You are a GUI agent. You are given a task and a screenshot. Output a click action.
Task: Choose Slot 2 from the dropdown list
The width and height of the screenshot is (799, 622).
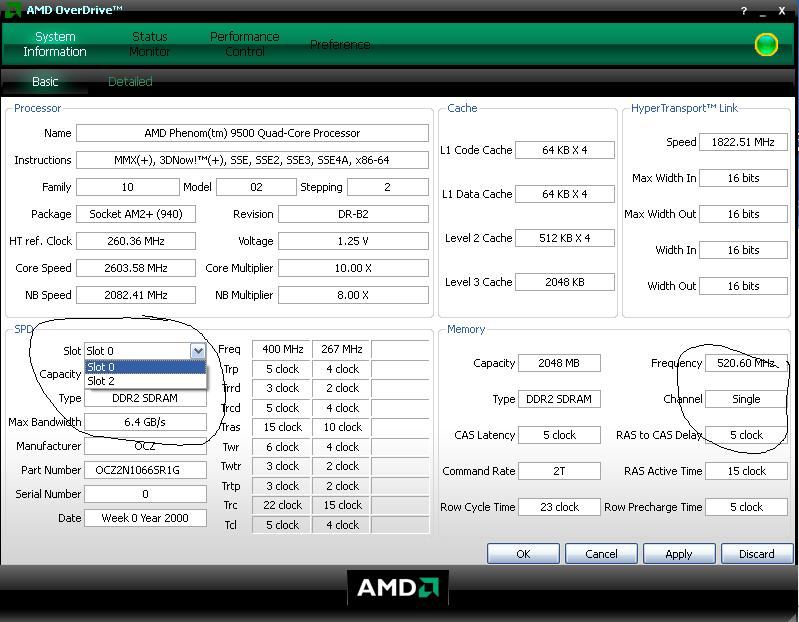tap(145, 381)
